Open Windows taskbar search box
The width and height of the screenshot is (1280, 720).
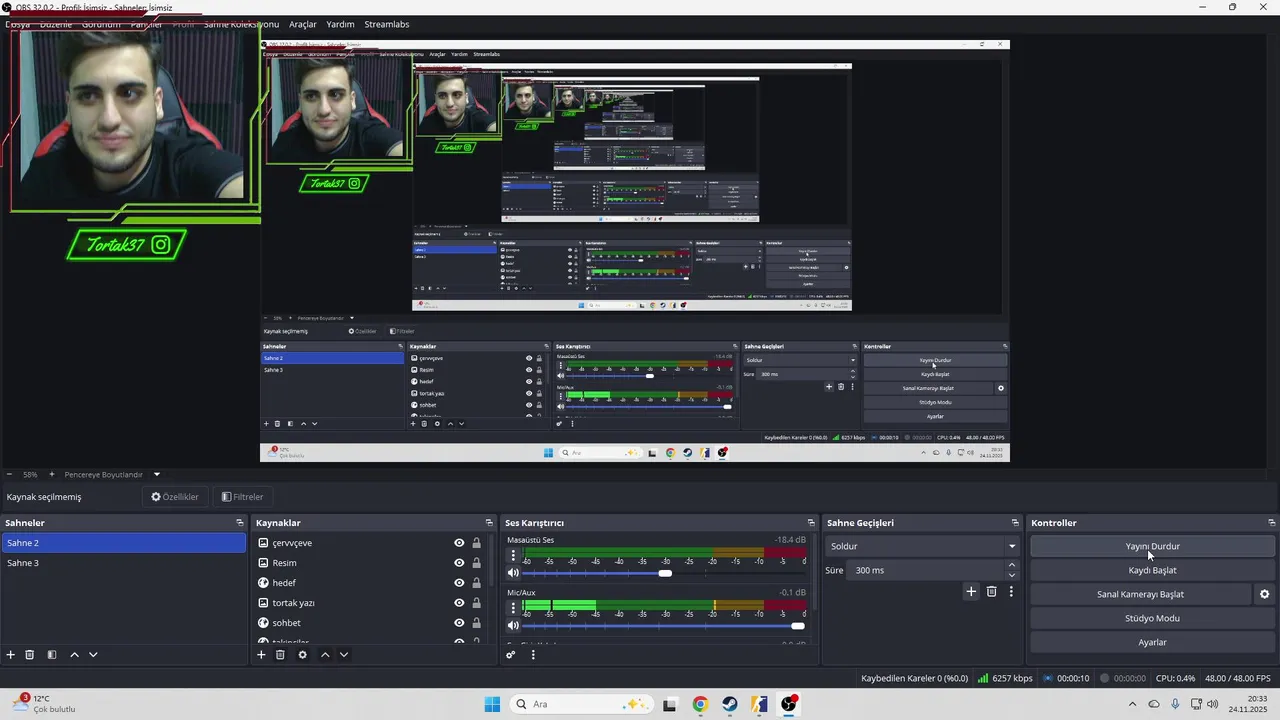tap(581, 704)
